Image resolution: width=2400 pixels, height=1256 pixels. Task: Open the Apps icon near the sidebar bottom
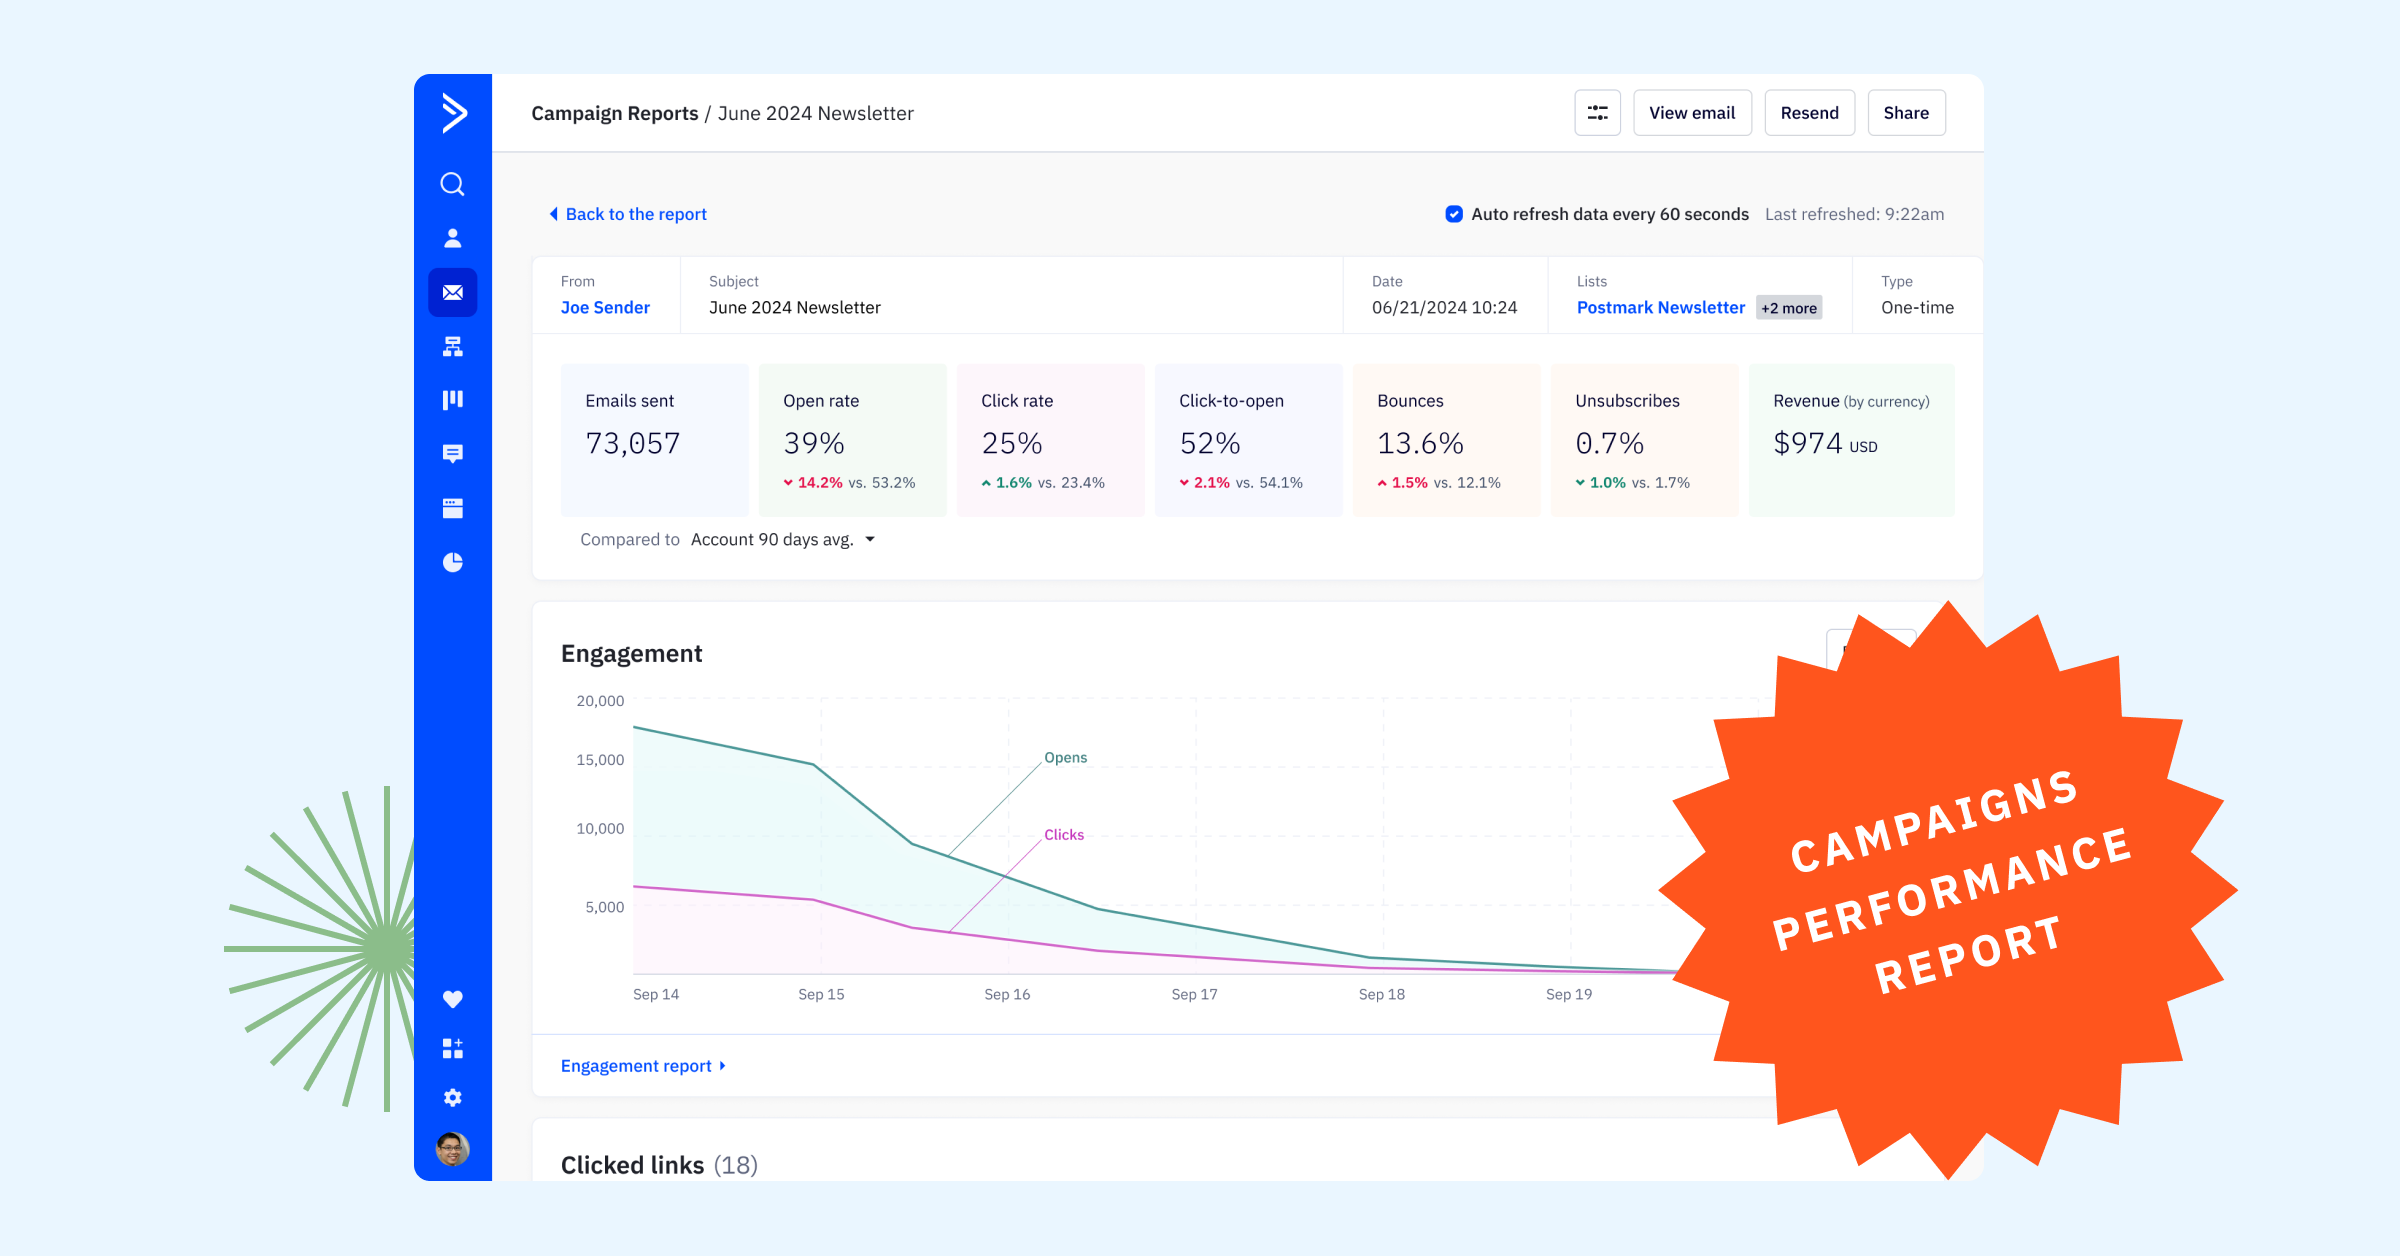(x=452, y=1048)
